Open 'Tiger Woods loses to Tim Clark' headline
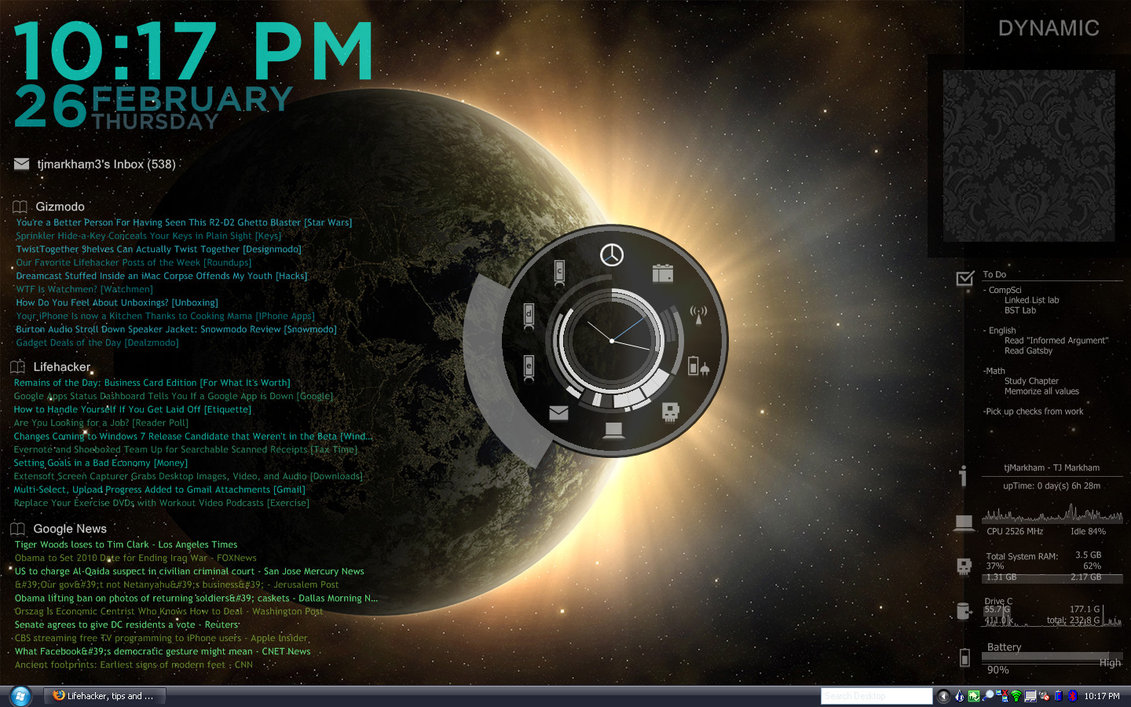1131x707 pixels. coord(125,545)
